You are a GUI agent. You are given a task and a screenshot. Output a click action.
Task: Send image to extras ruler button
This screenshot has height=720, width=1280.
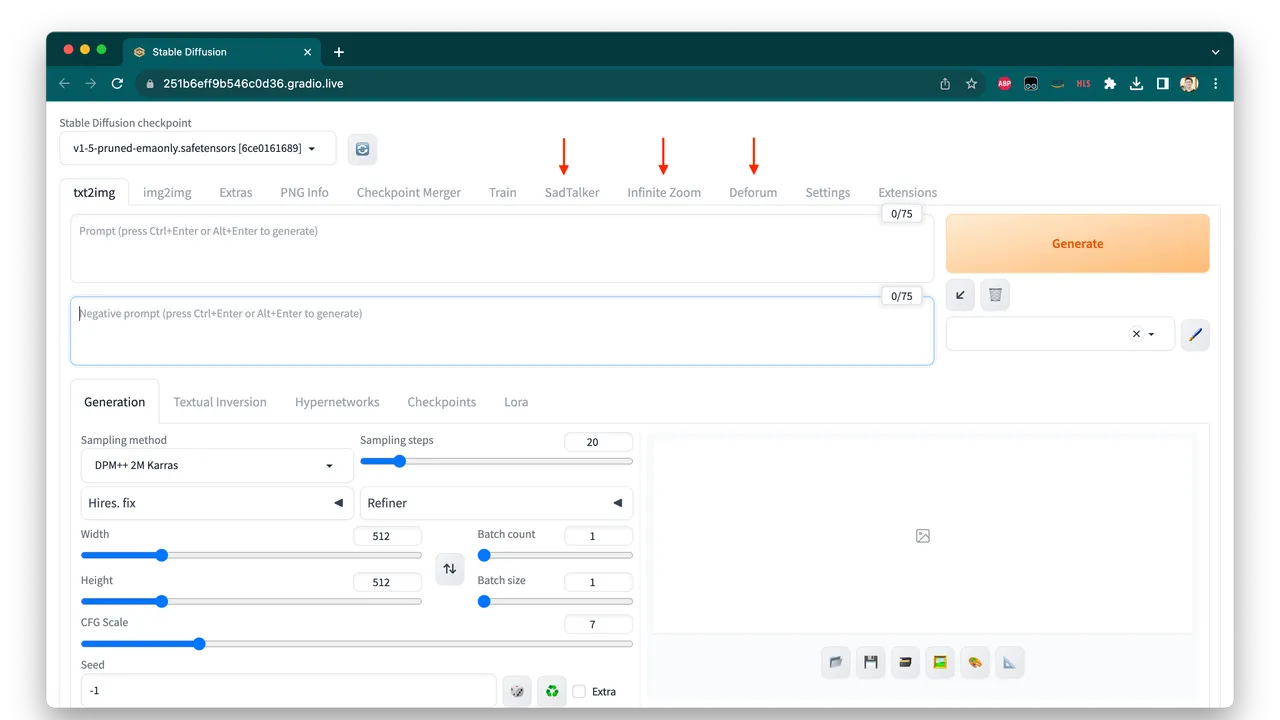pyautogui.click(x=1010, y=662)
